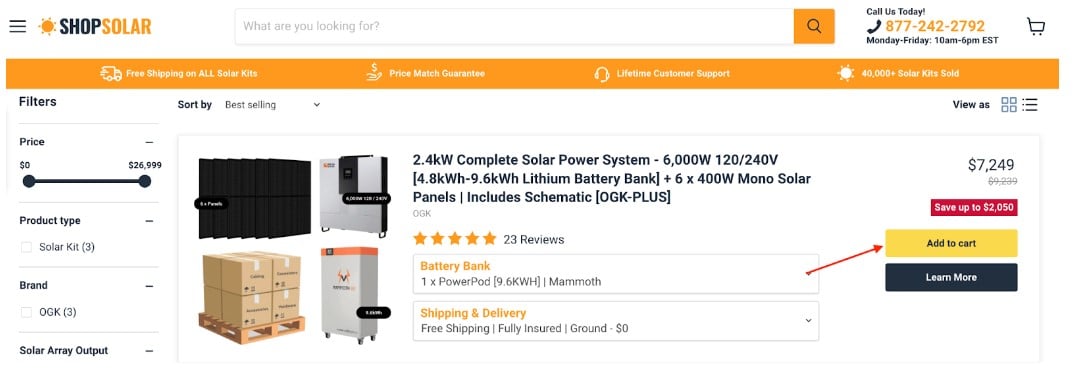Collapse the Price filter section
The height and width of the screenshot is (381, 1075).
[x=149, y=142]
